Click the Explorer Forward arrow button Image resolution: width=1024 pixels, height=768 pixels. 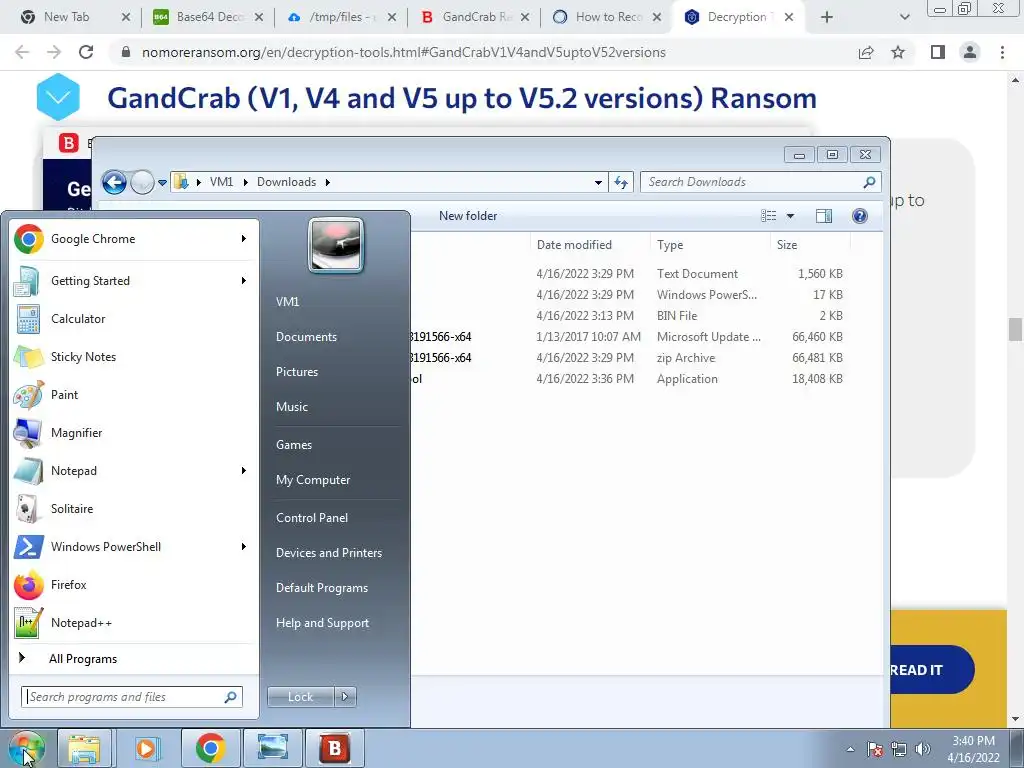(x=142, y=182)
